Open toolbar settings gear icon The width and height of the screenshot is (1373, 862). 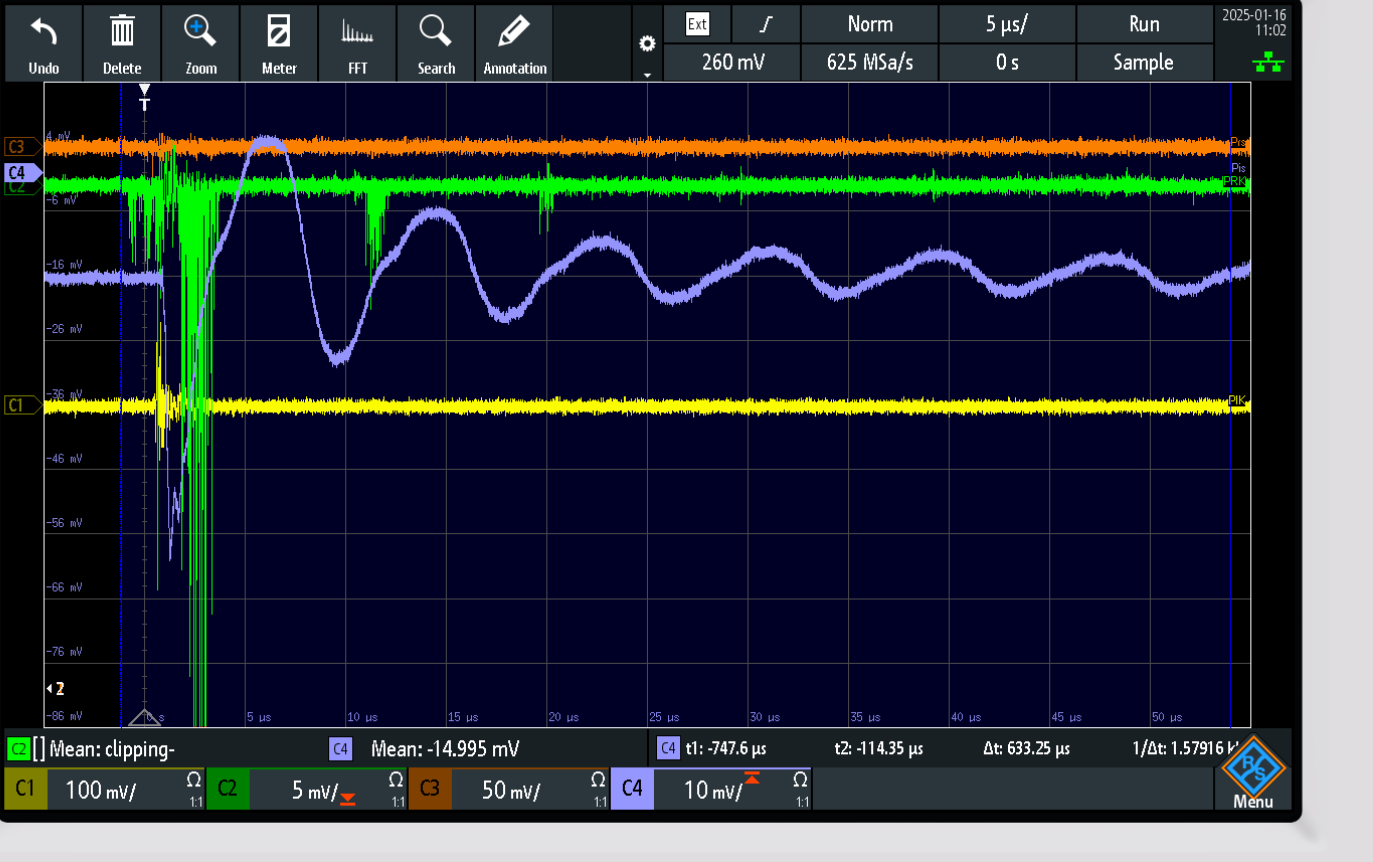[647, 44]
